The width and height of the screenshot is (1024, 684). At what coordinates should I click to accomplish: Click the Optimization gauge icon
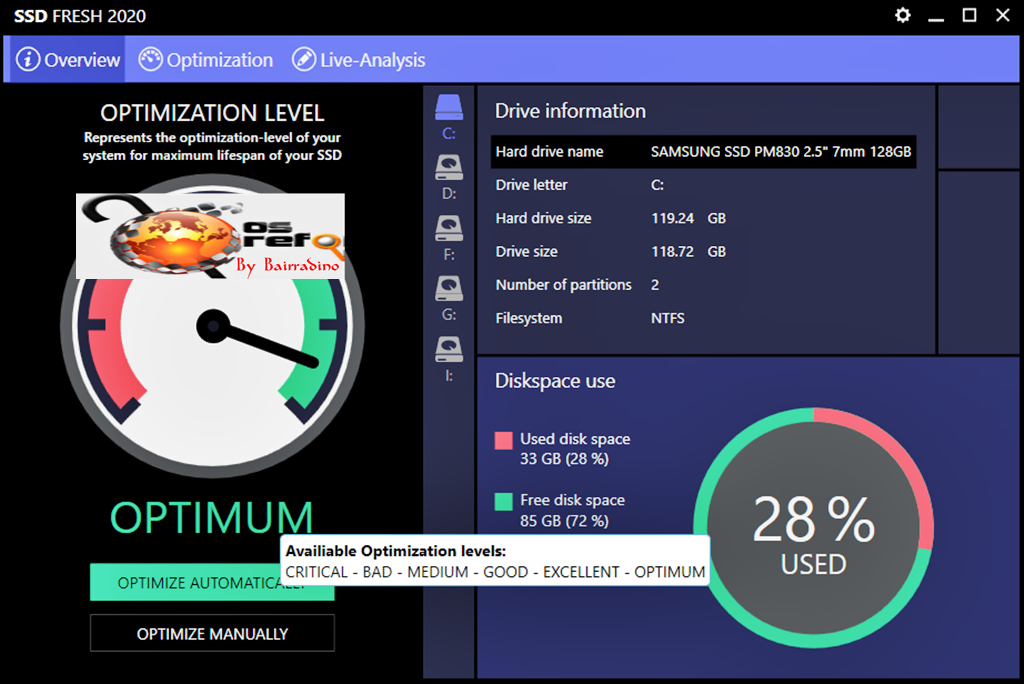click(x=150, y=59)
